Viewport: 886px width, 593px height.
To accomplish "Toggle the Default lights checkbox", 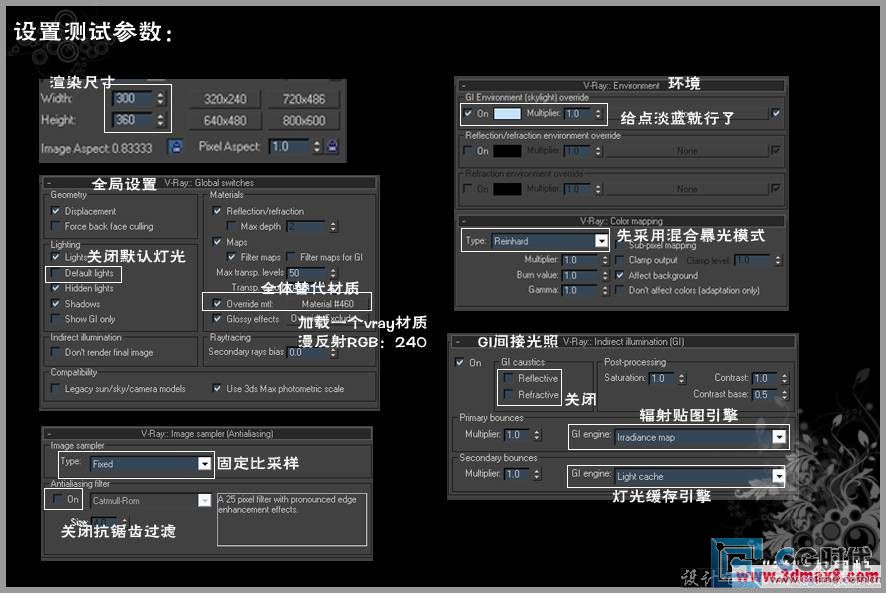I will click(55, 274).
